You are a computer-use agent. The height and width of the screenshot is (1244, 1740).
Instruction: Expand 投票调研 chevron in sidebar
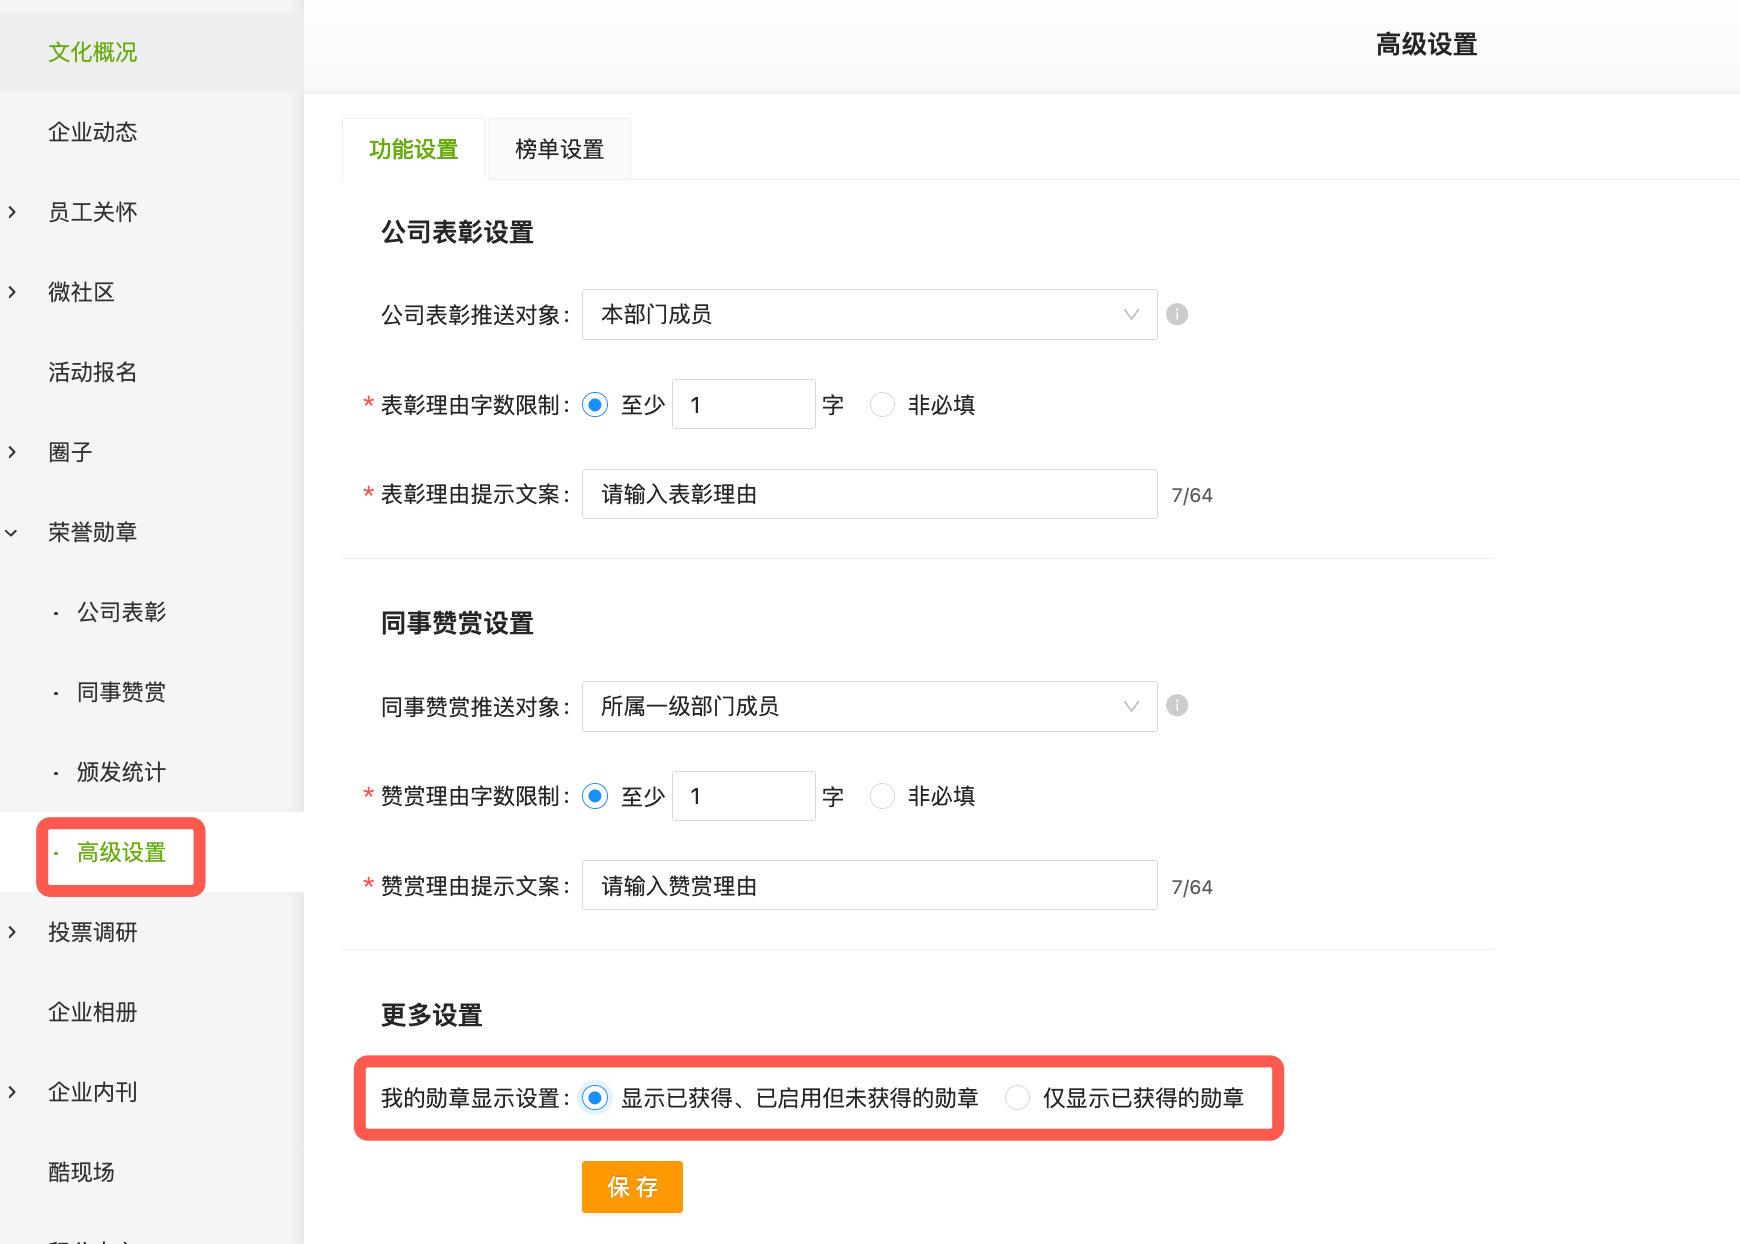pyautogui.click(x=12, y=932)
